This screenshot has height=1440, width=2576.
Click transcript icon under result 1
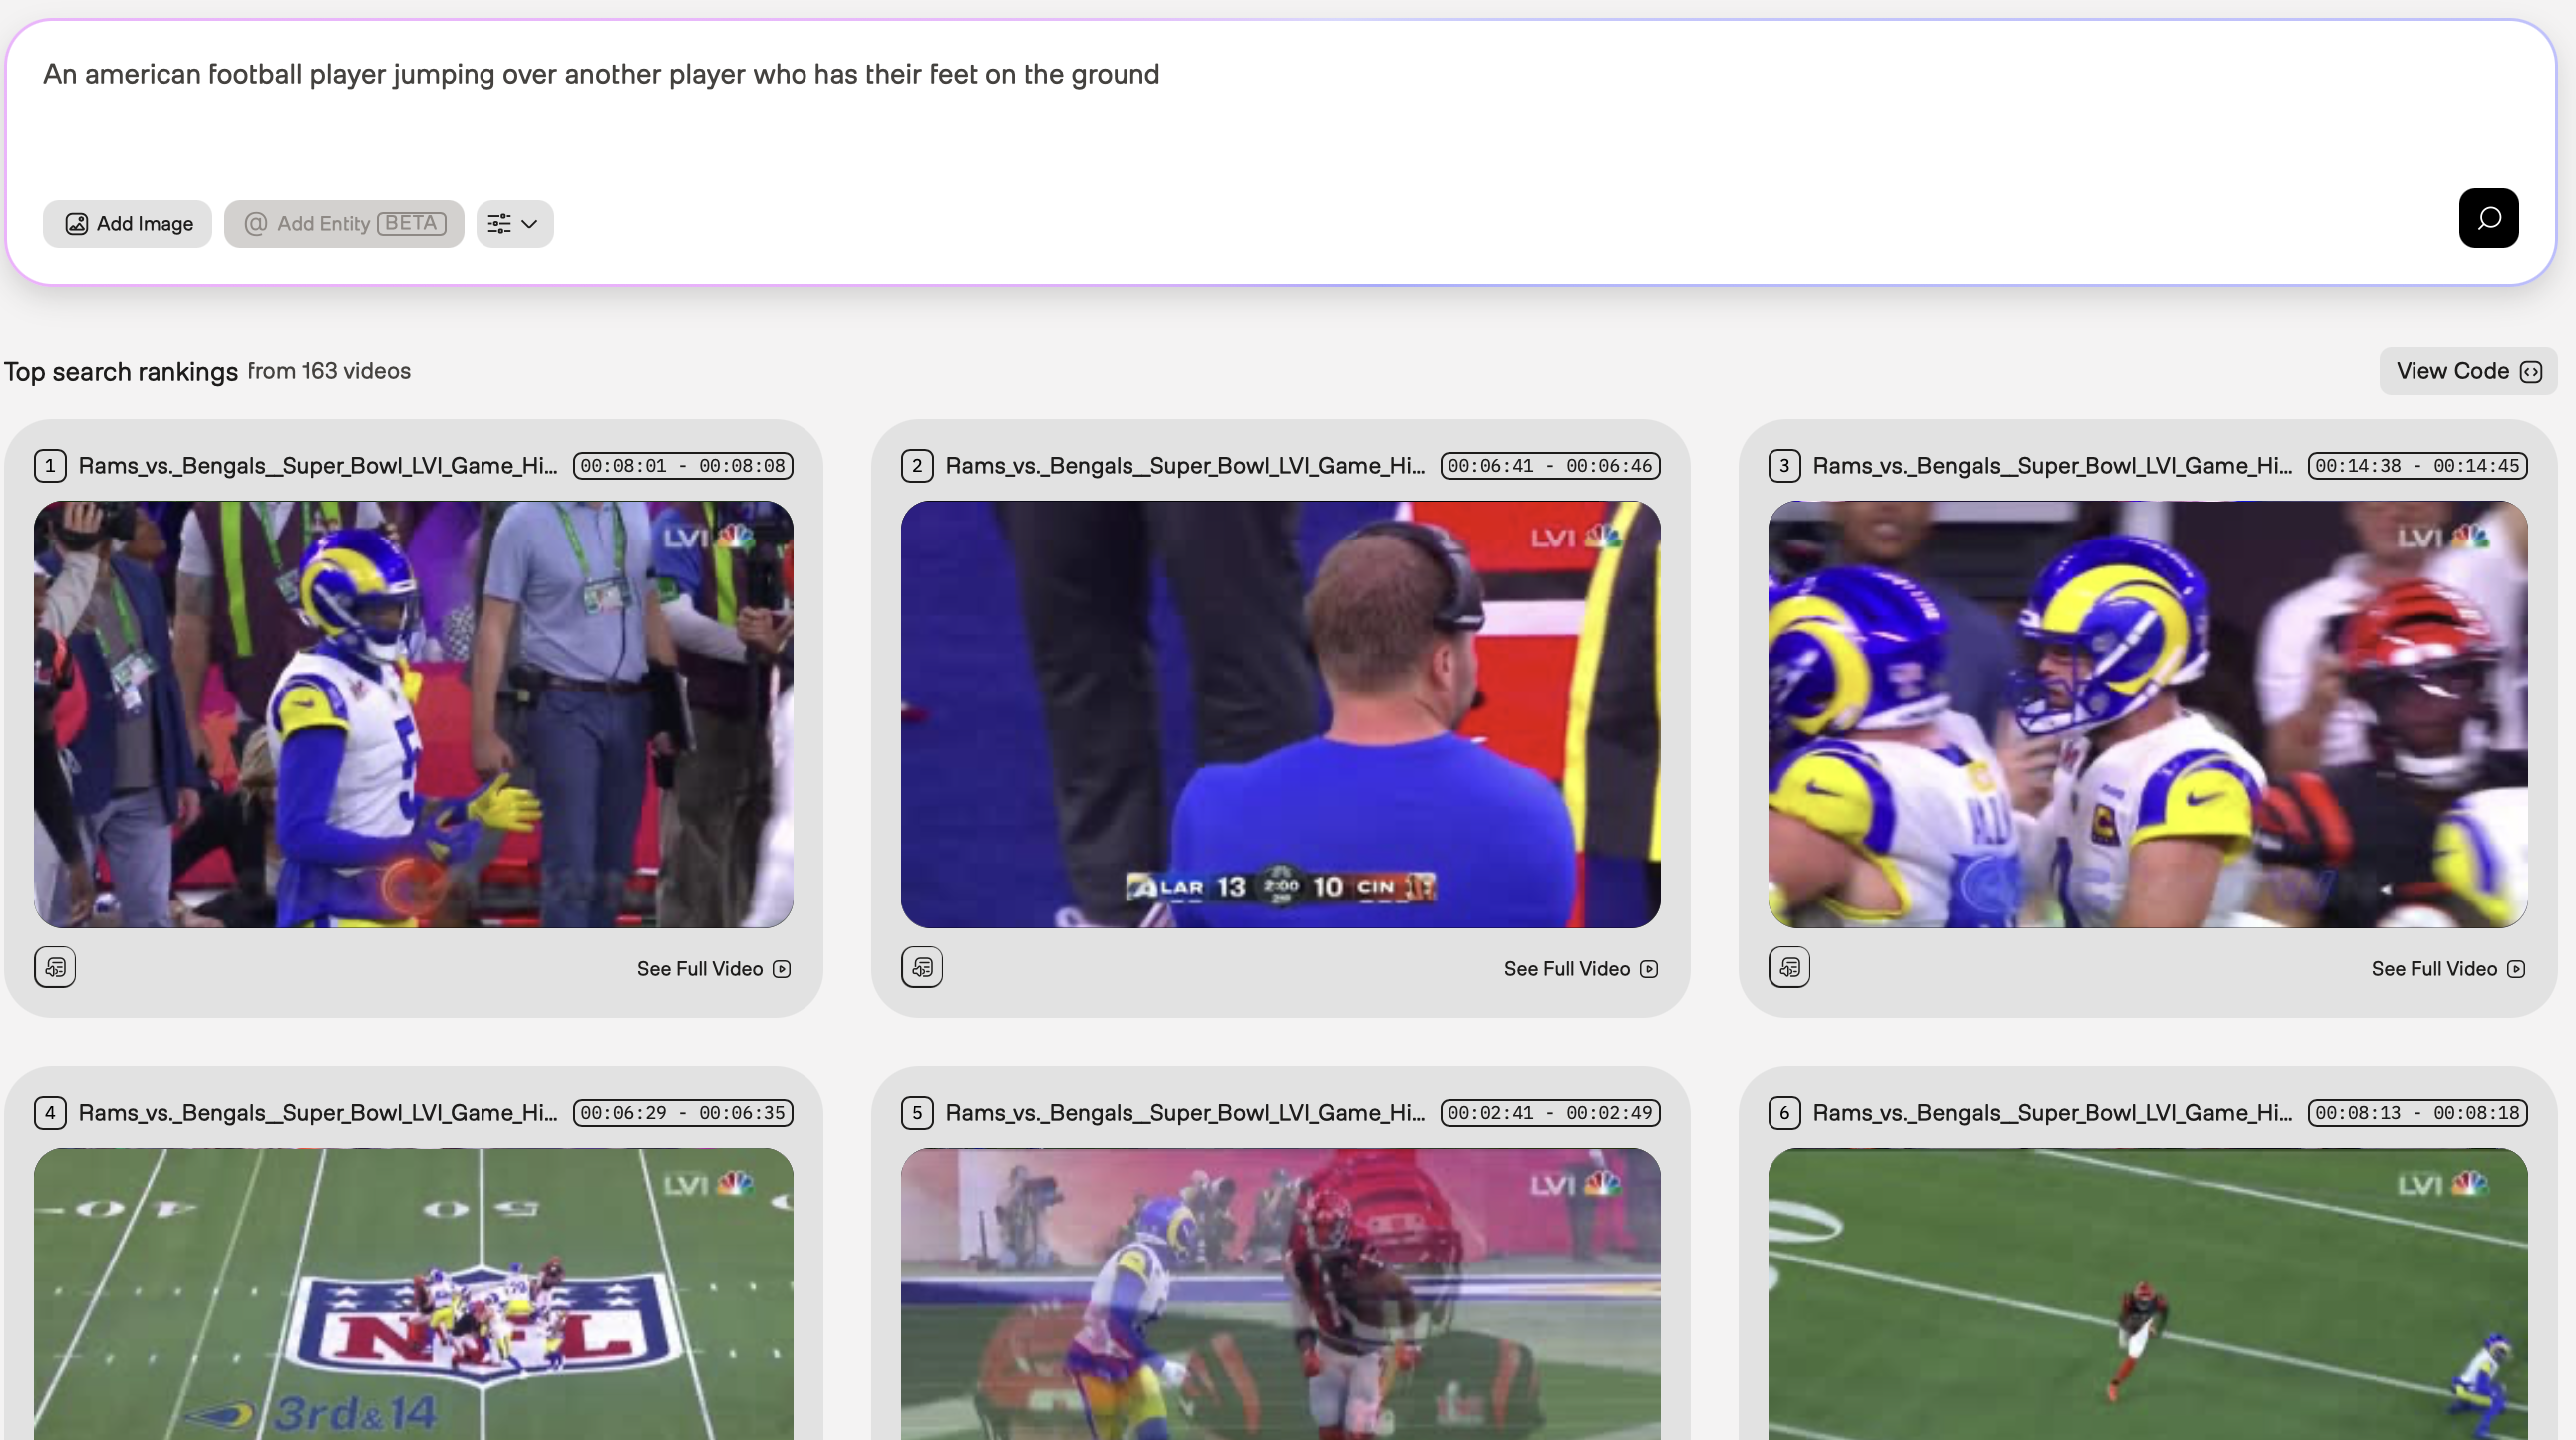[x=55, y=967]
